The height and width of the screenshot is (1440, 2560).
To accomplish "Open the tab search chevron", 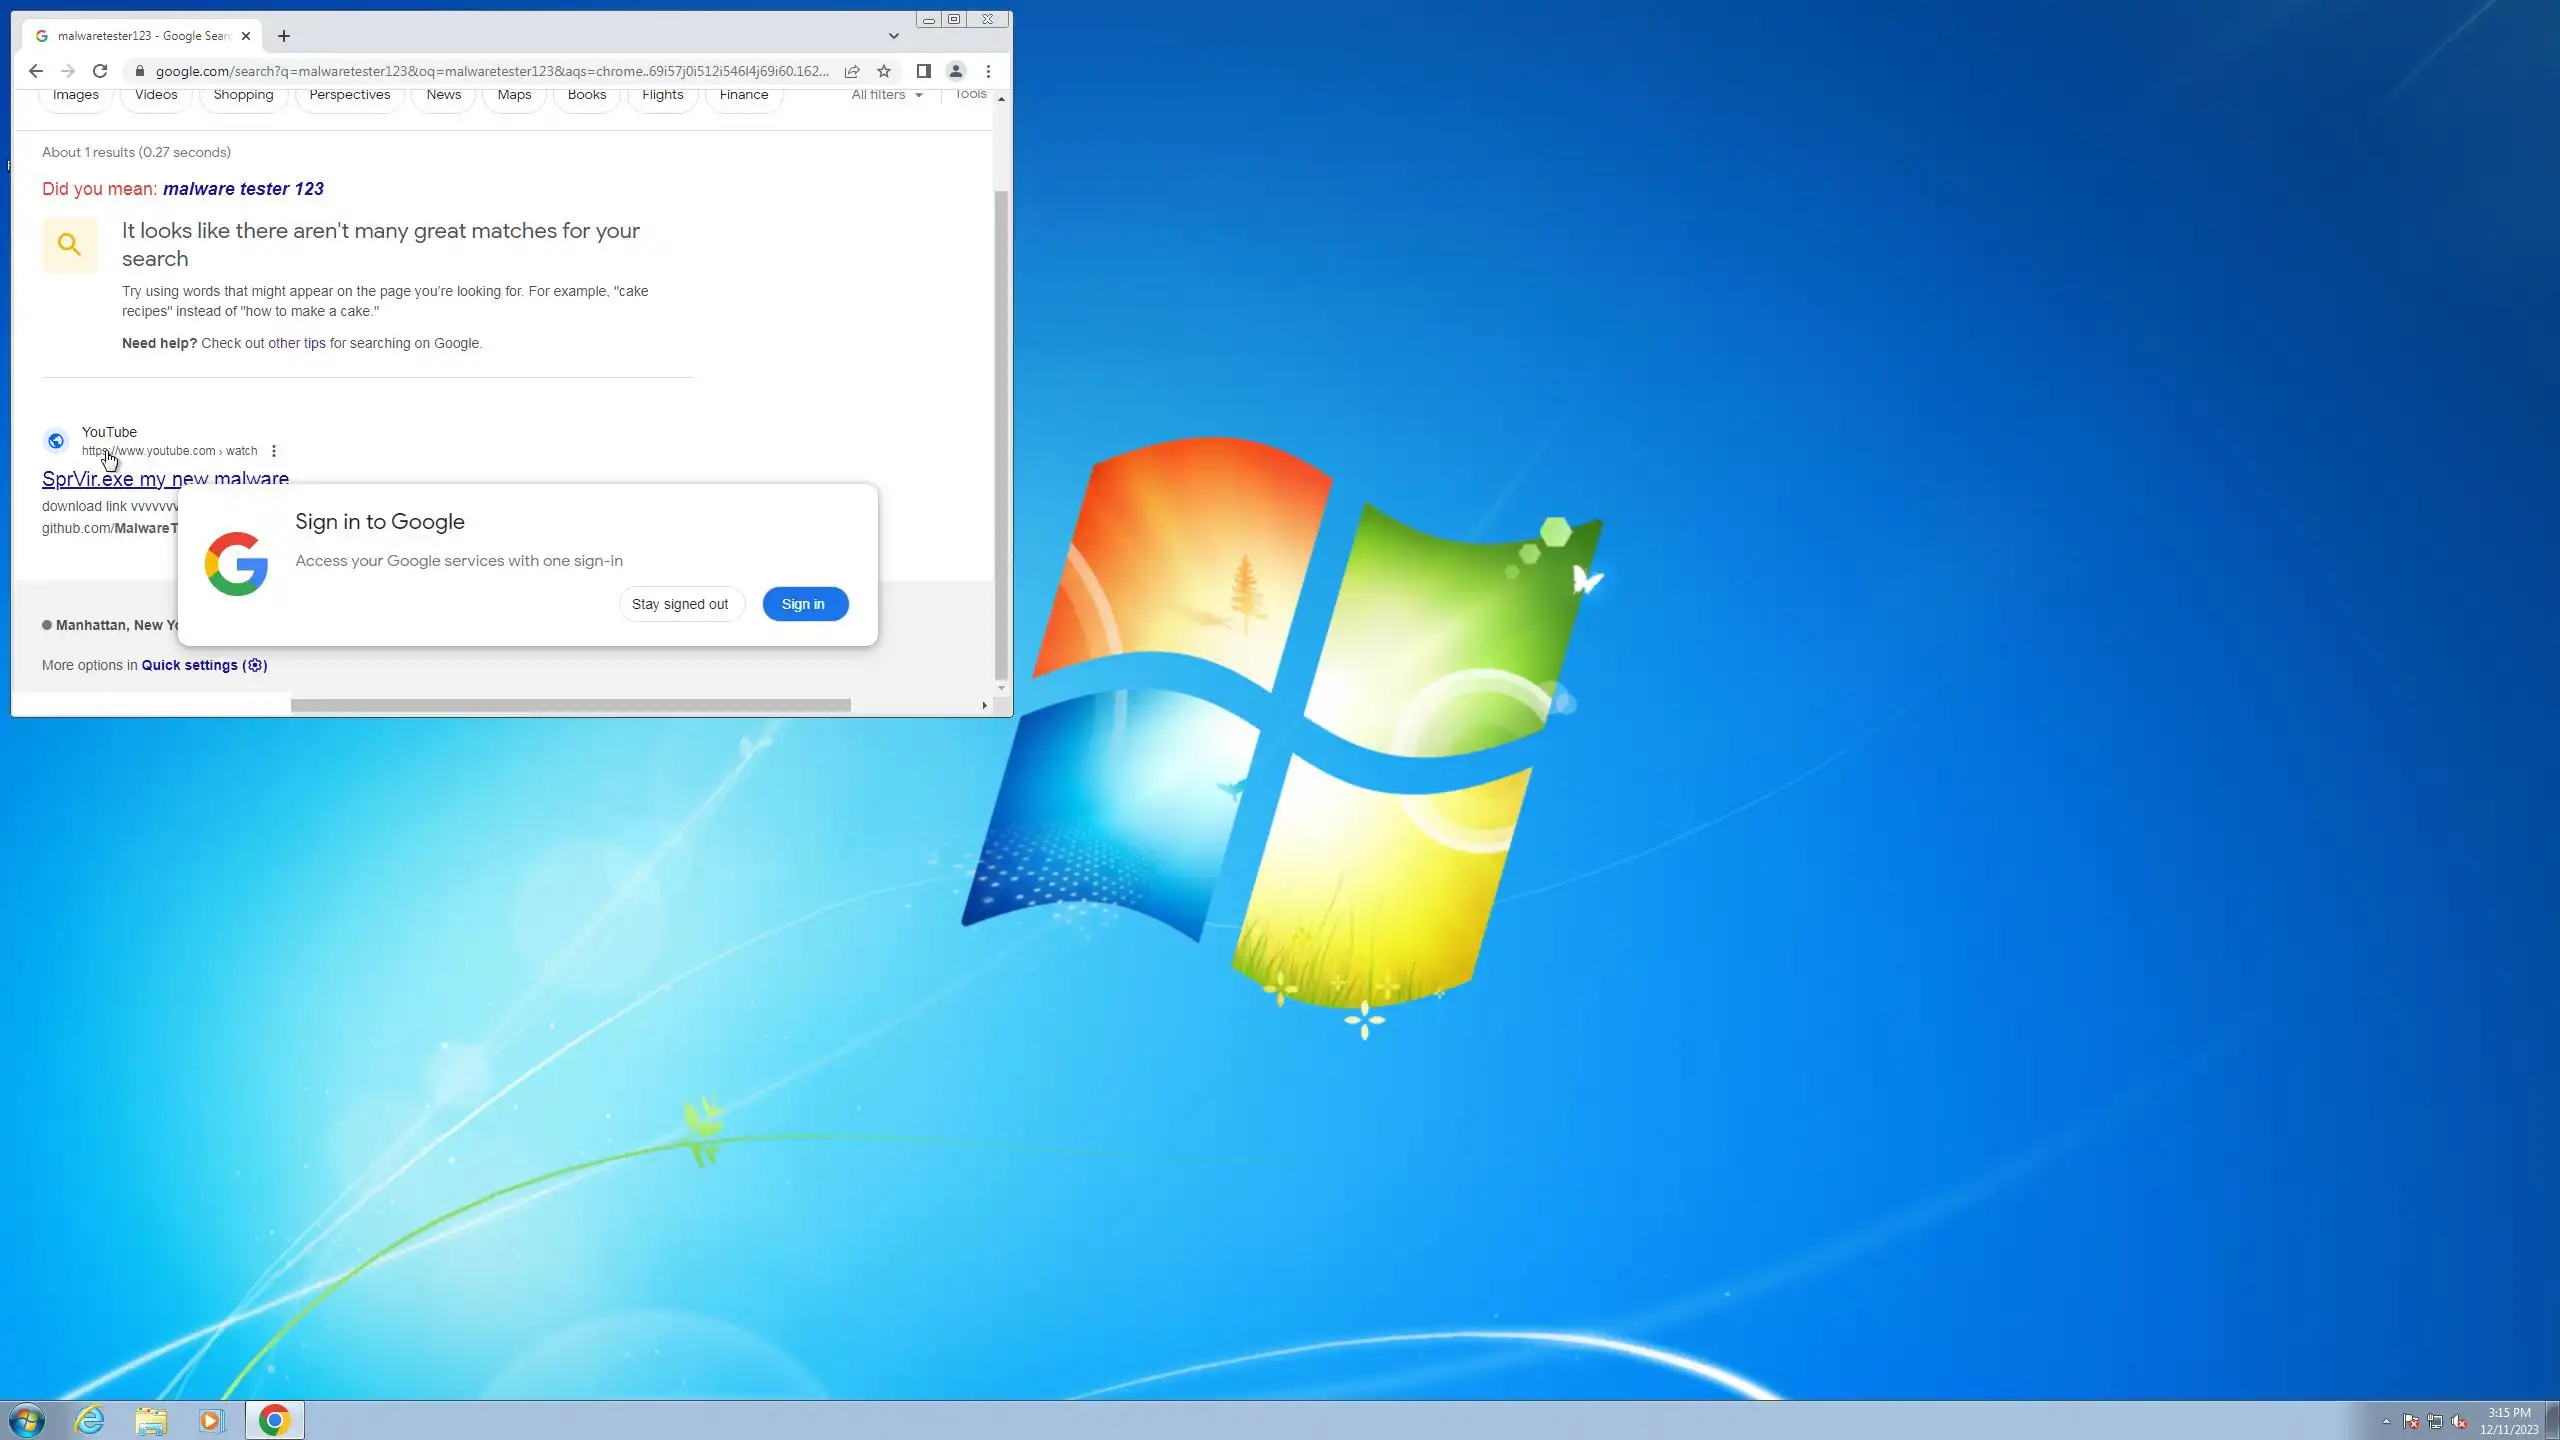I will pyautogui.click(x=893, y=36).
